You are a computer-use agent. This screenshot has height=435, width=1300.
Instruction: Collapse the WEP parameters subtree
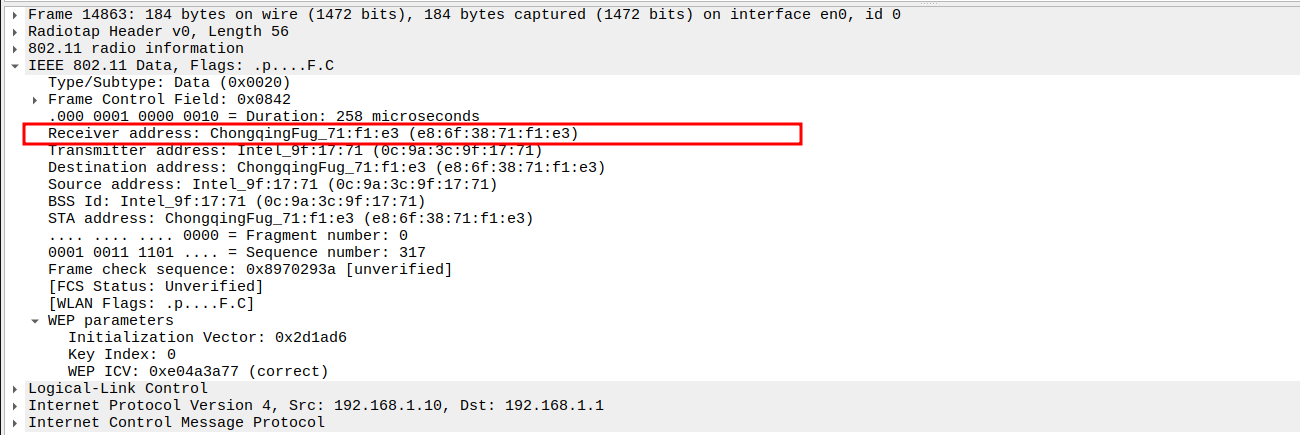point(35,320)
